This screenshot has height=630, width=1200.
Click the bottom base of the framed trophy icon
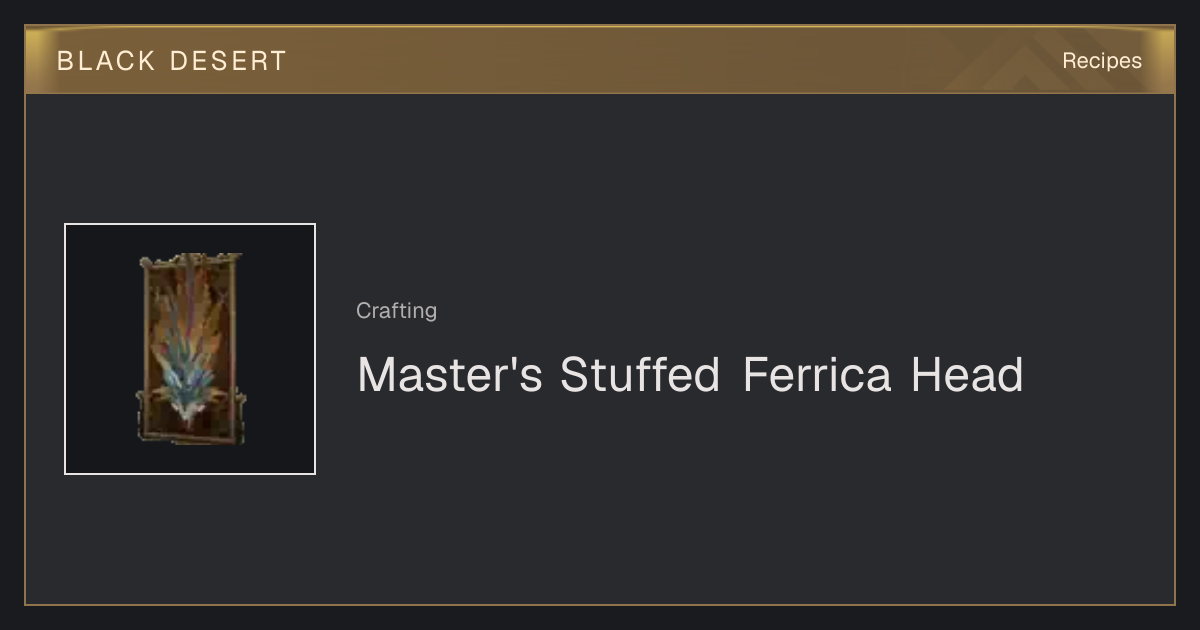point(190,435)
